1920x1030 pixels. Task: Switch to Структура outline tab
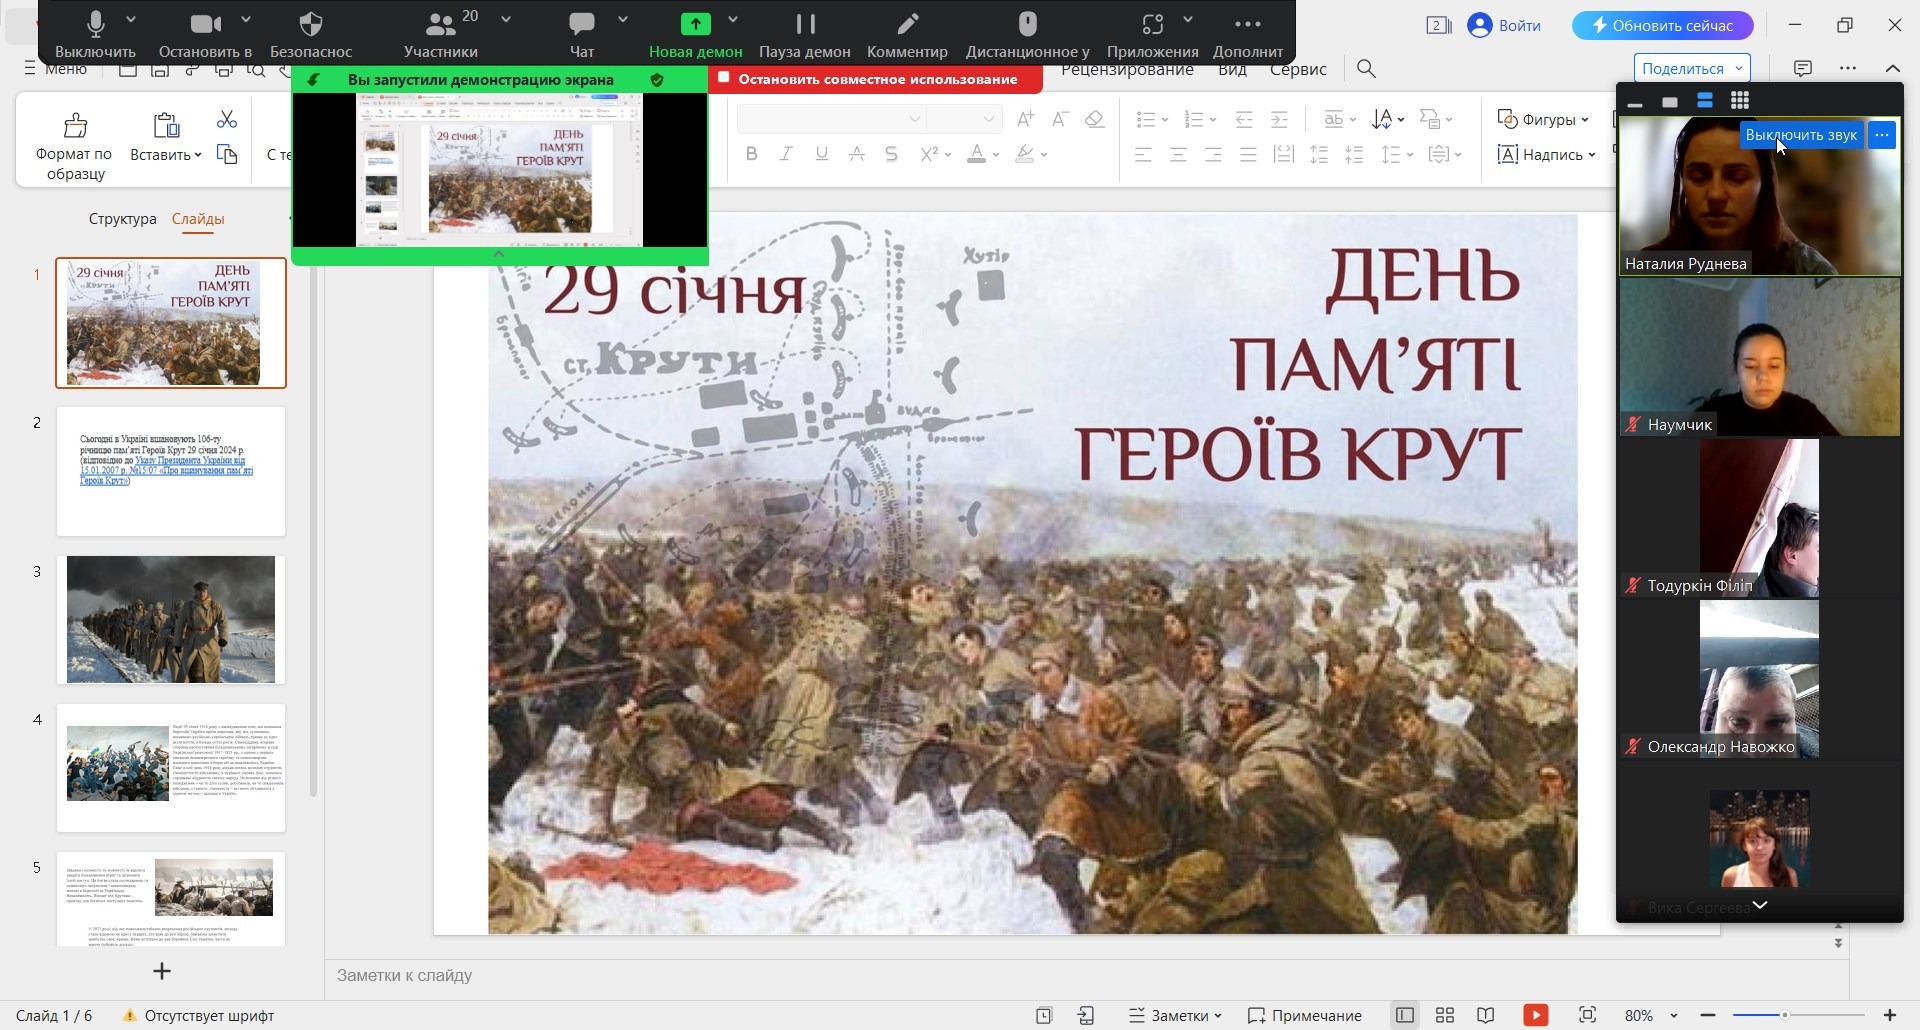tap(122, 219)
